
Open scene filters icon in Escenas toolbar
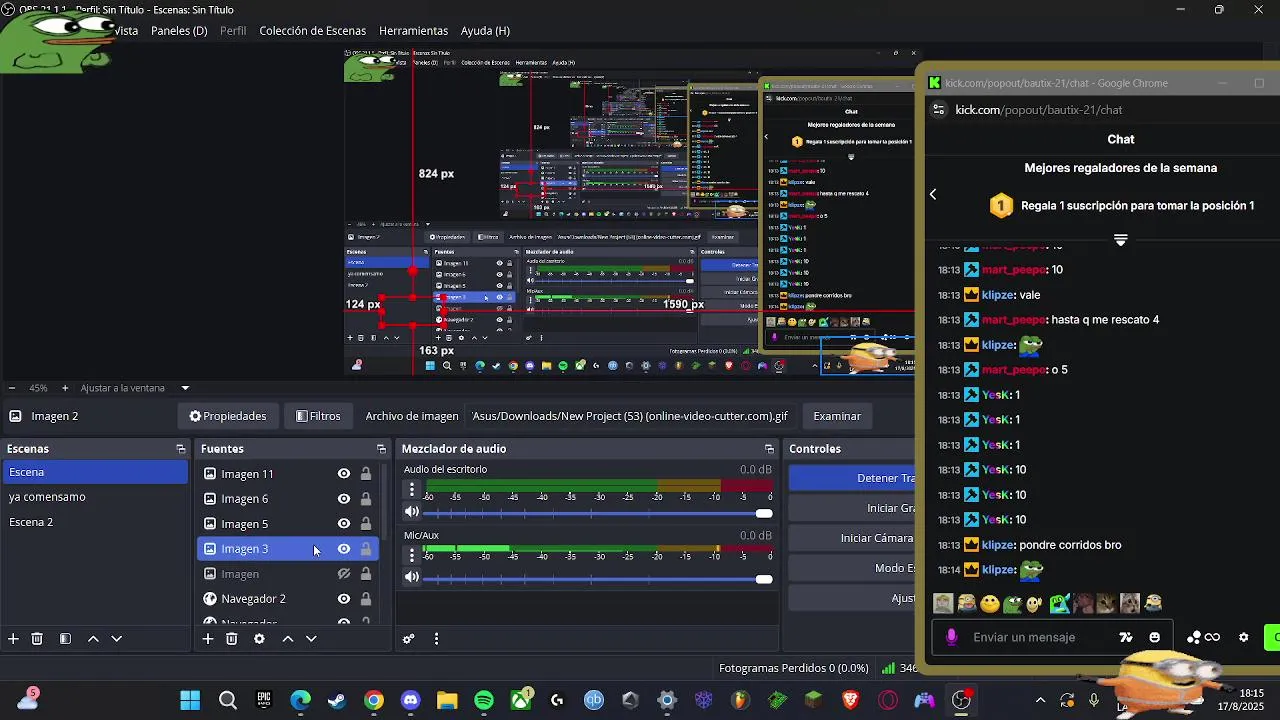[x=65, y=639]
